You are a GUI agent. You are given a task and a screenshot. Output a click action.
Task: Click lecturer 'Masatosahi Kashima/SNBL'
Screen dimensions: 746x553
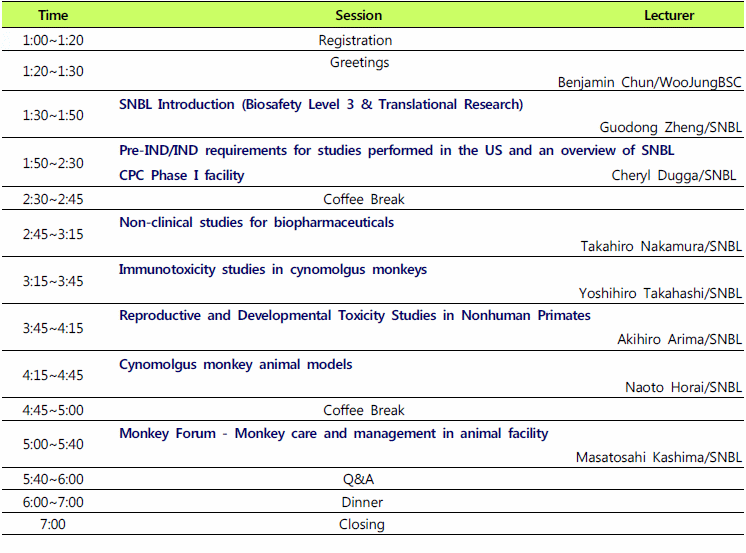658,457
